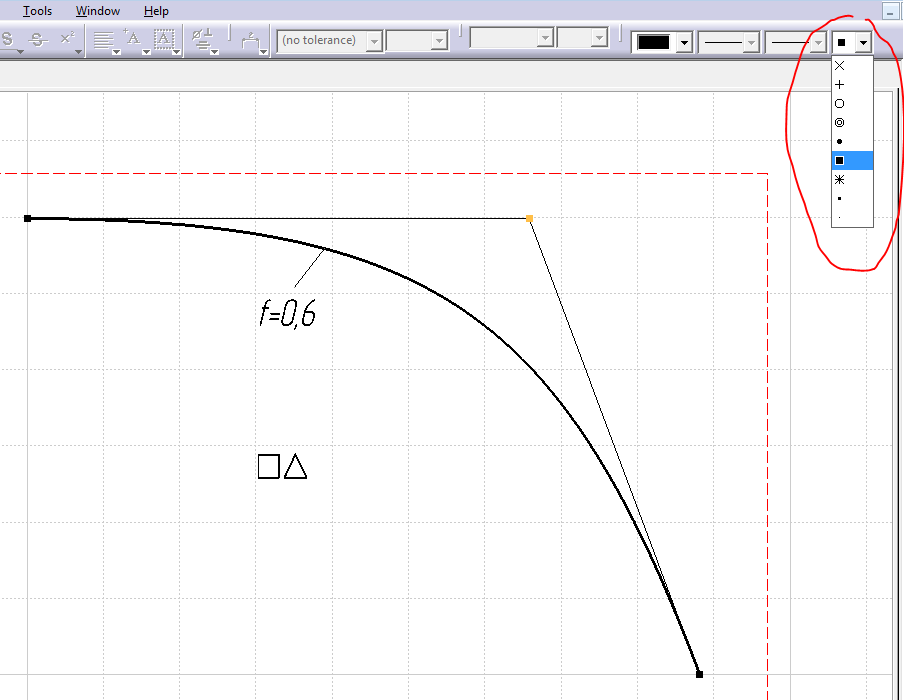Image resolution: width=904 pixels, height=700 pixels.
Task: Open the tolerance value combo box
Action: click(417, 40)
